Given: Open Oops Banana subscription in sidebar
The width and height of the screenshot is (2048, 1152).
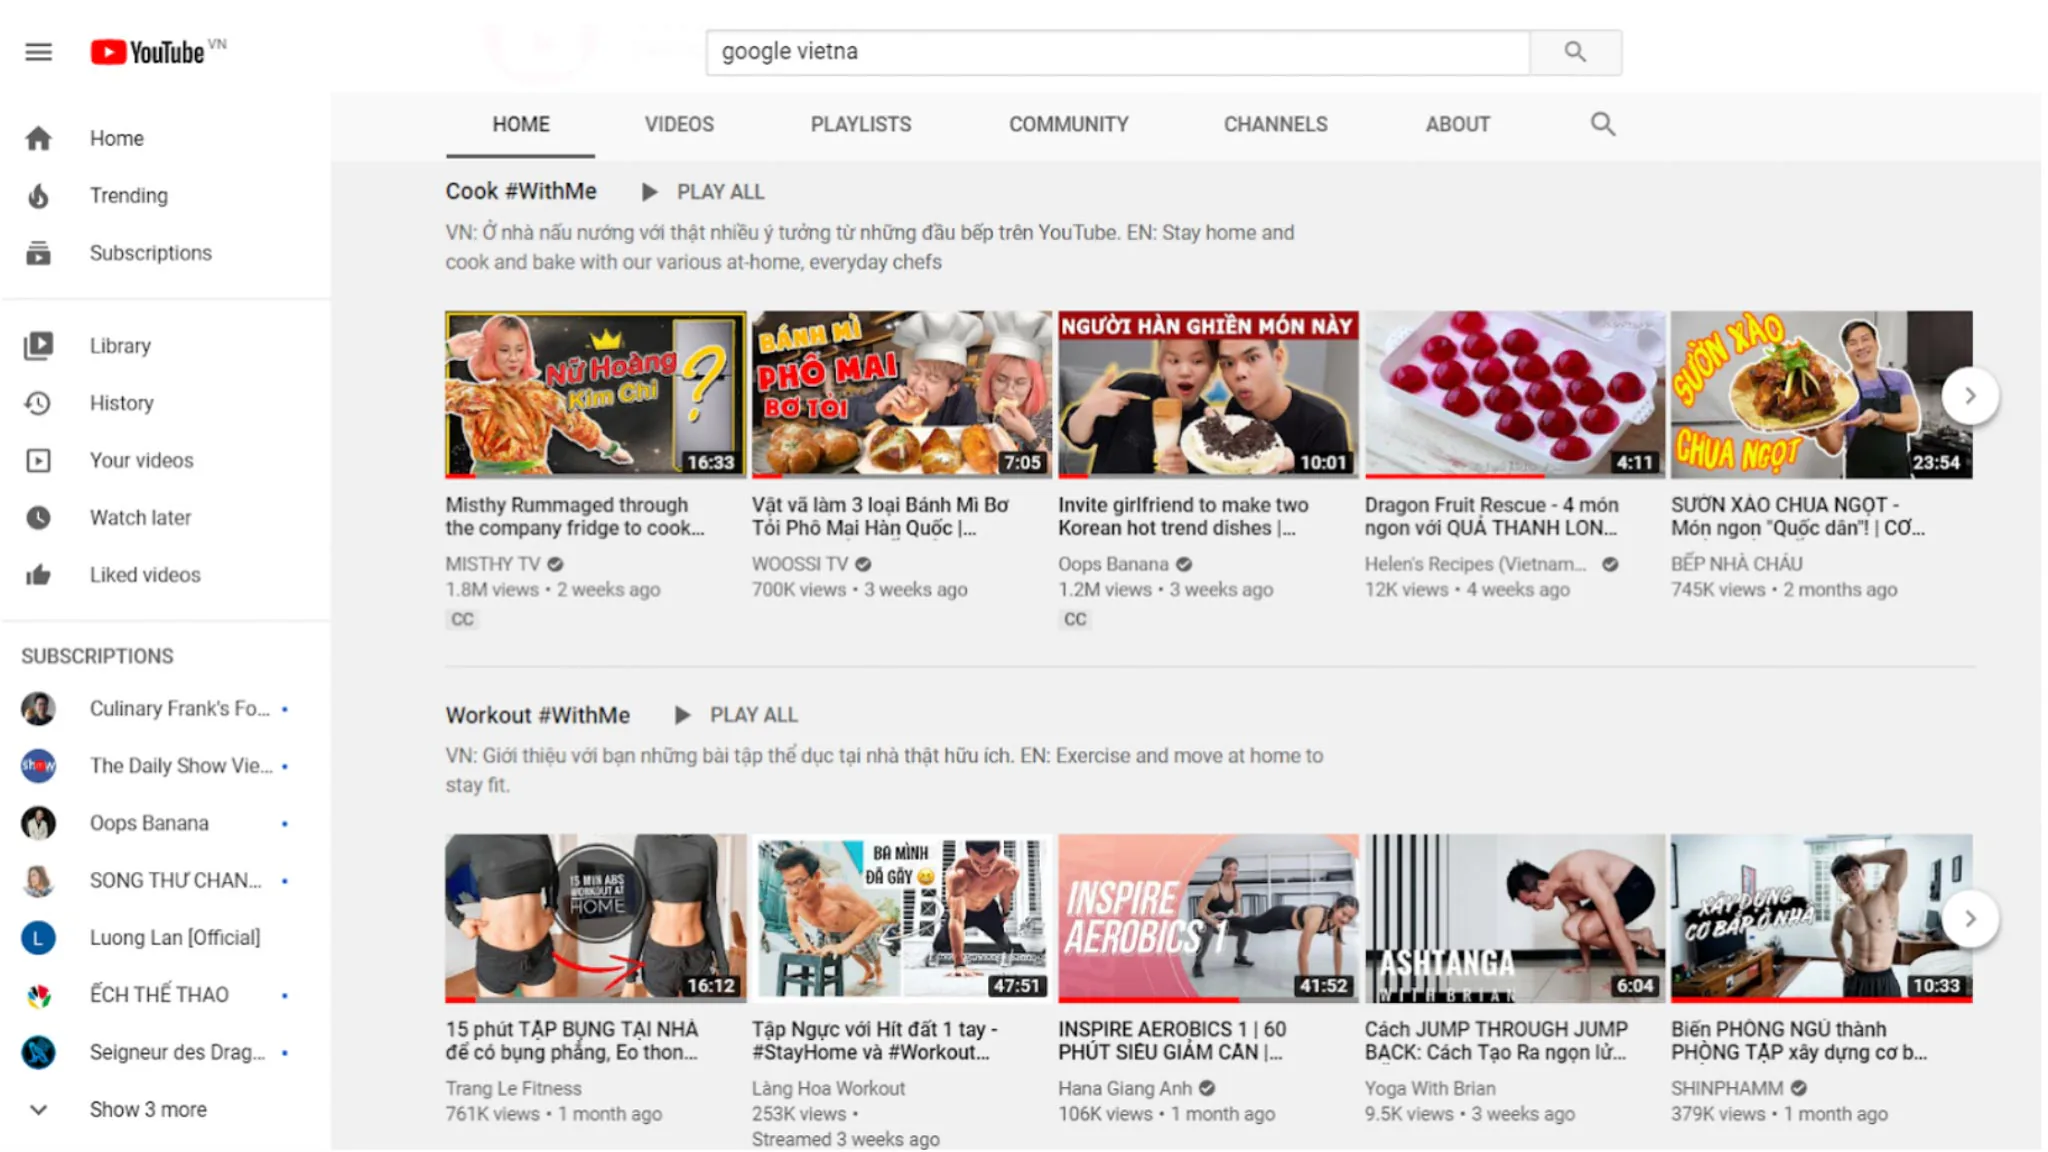Looking at the screenshot, I should click(165, 823).
